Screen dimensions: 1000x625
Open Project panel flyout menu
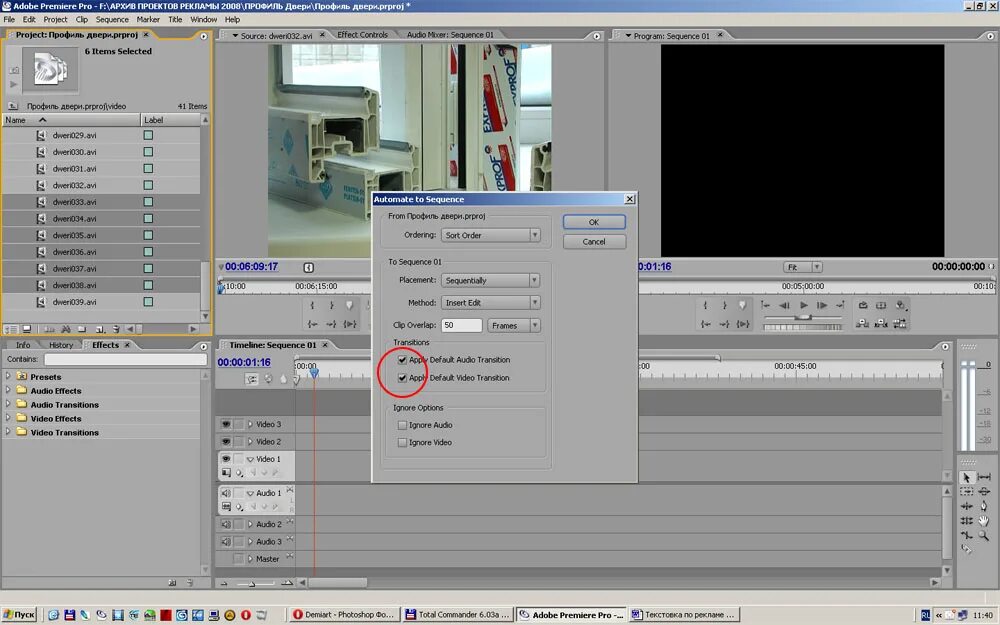pos(203,36)
